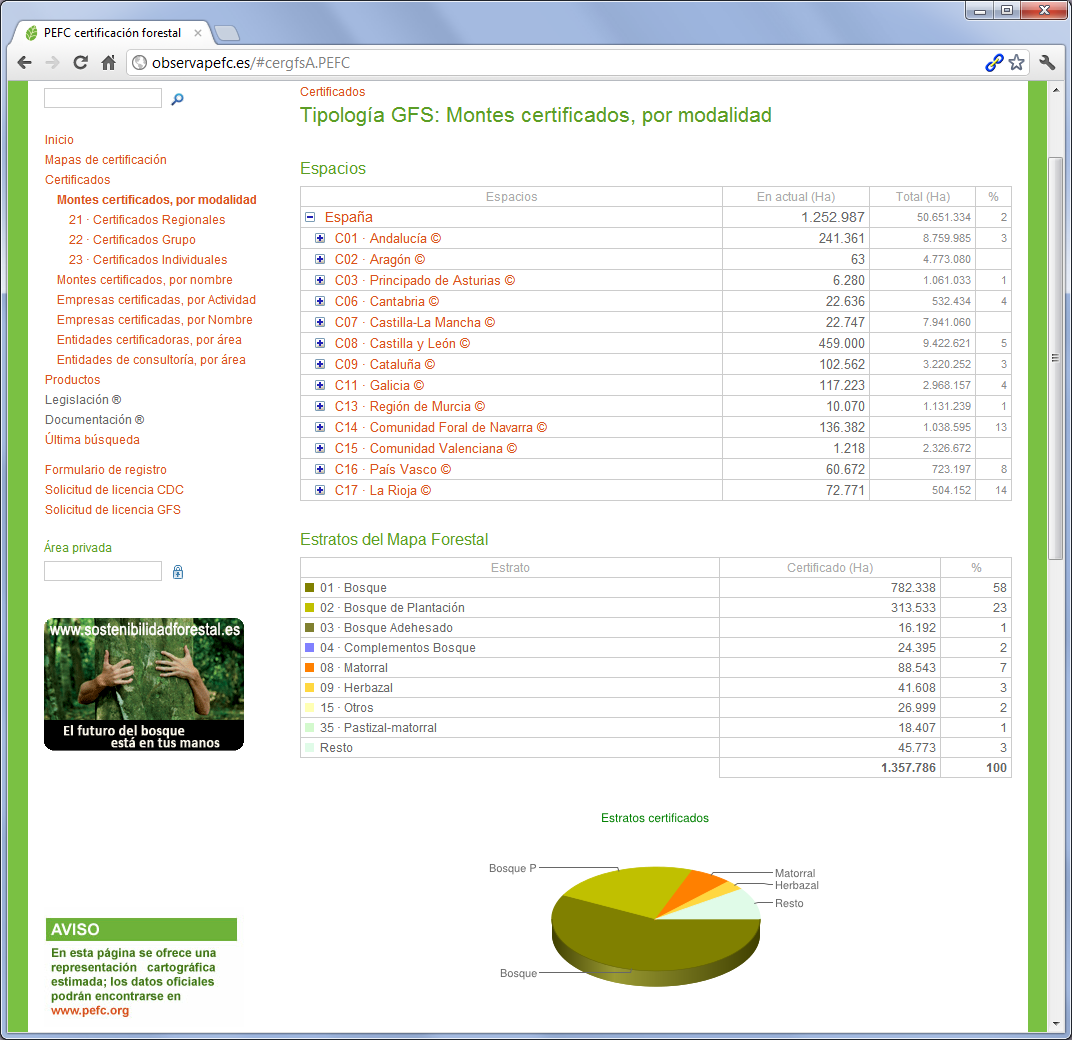Open the new tab button
This screenshot has height=1040, width=1072.
click(227, 33)
